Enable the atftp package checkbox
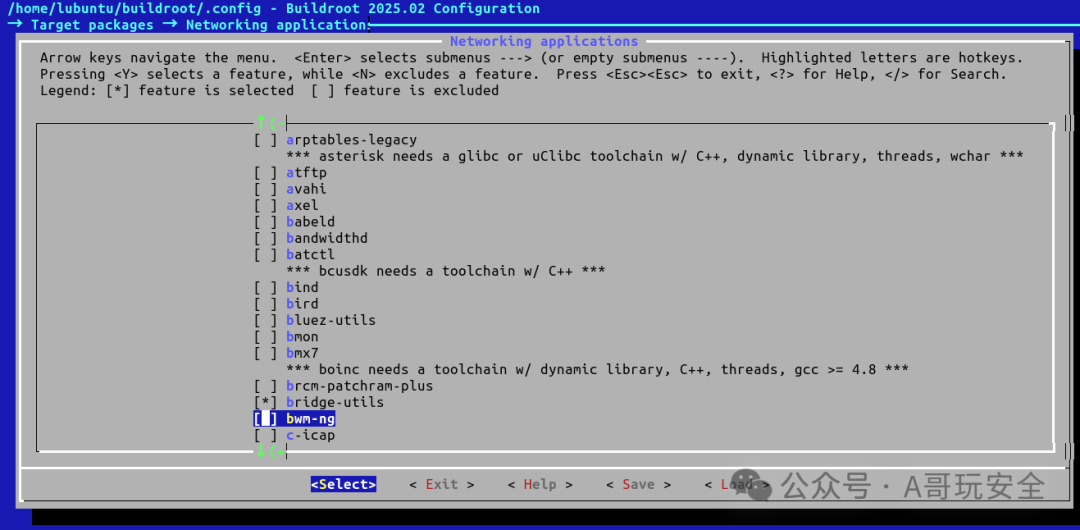This screenshot has height=530, width=1080. point(266,173)
